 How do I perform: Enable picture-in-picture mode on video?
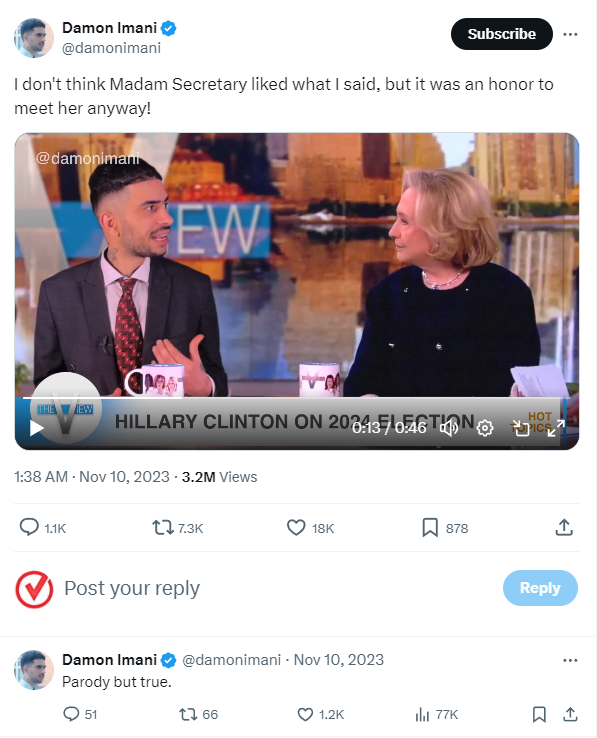tap(521, 428)
